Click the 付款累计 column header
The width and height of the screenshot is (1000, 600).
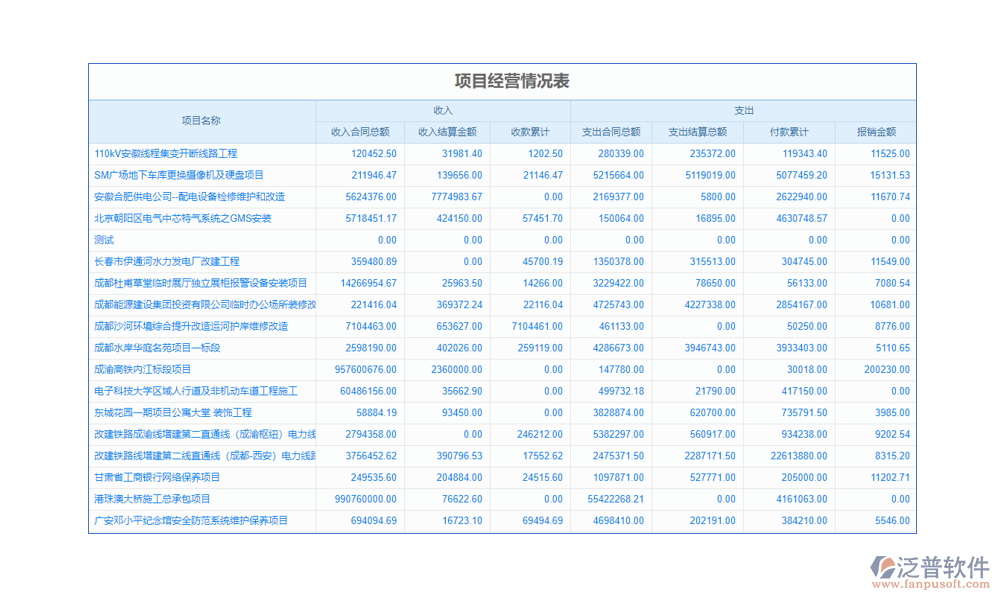pyautogui.click(x=789, y=132)
